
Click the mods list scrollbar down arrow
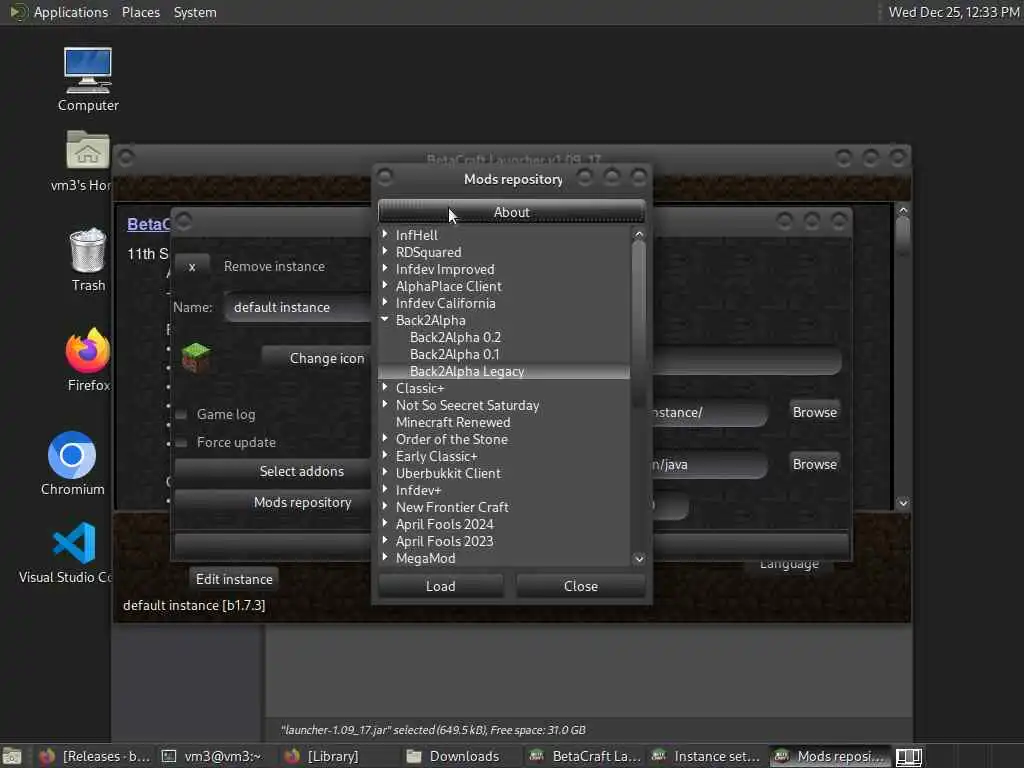point(639,558)
